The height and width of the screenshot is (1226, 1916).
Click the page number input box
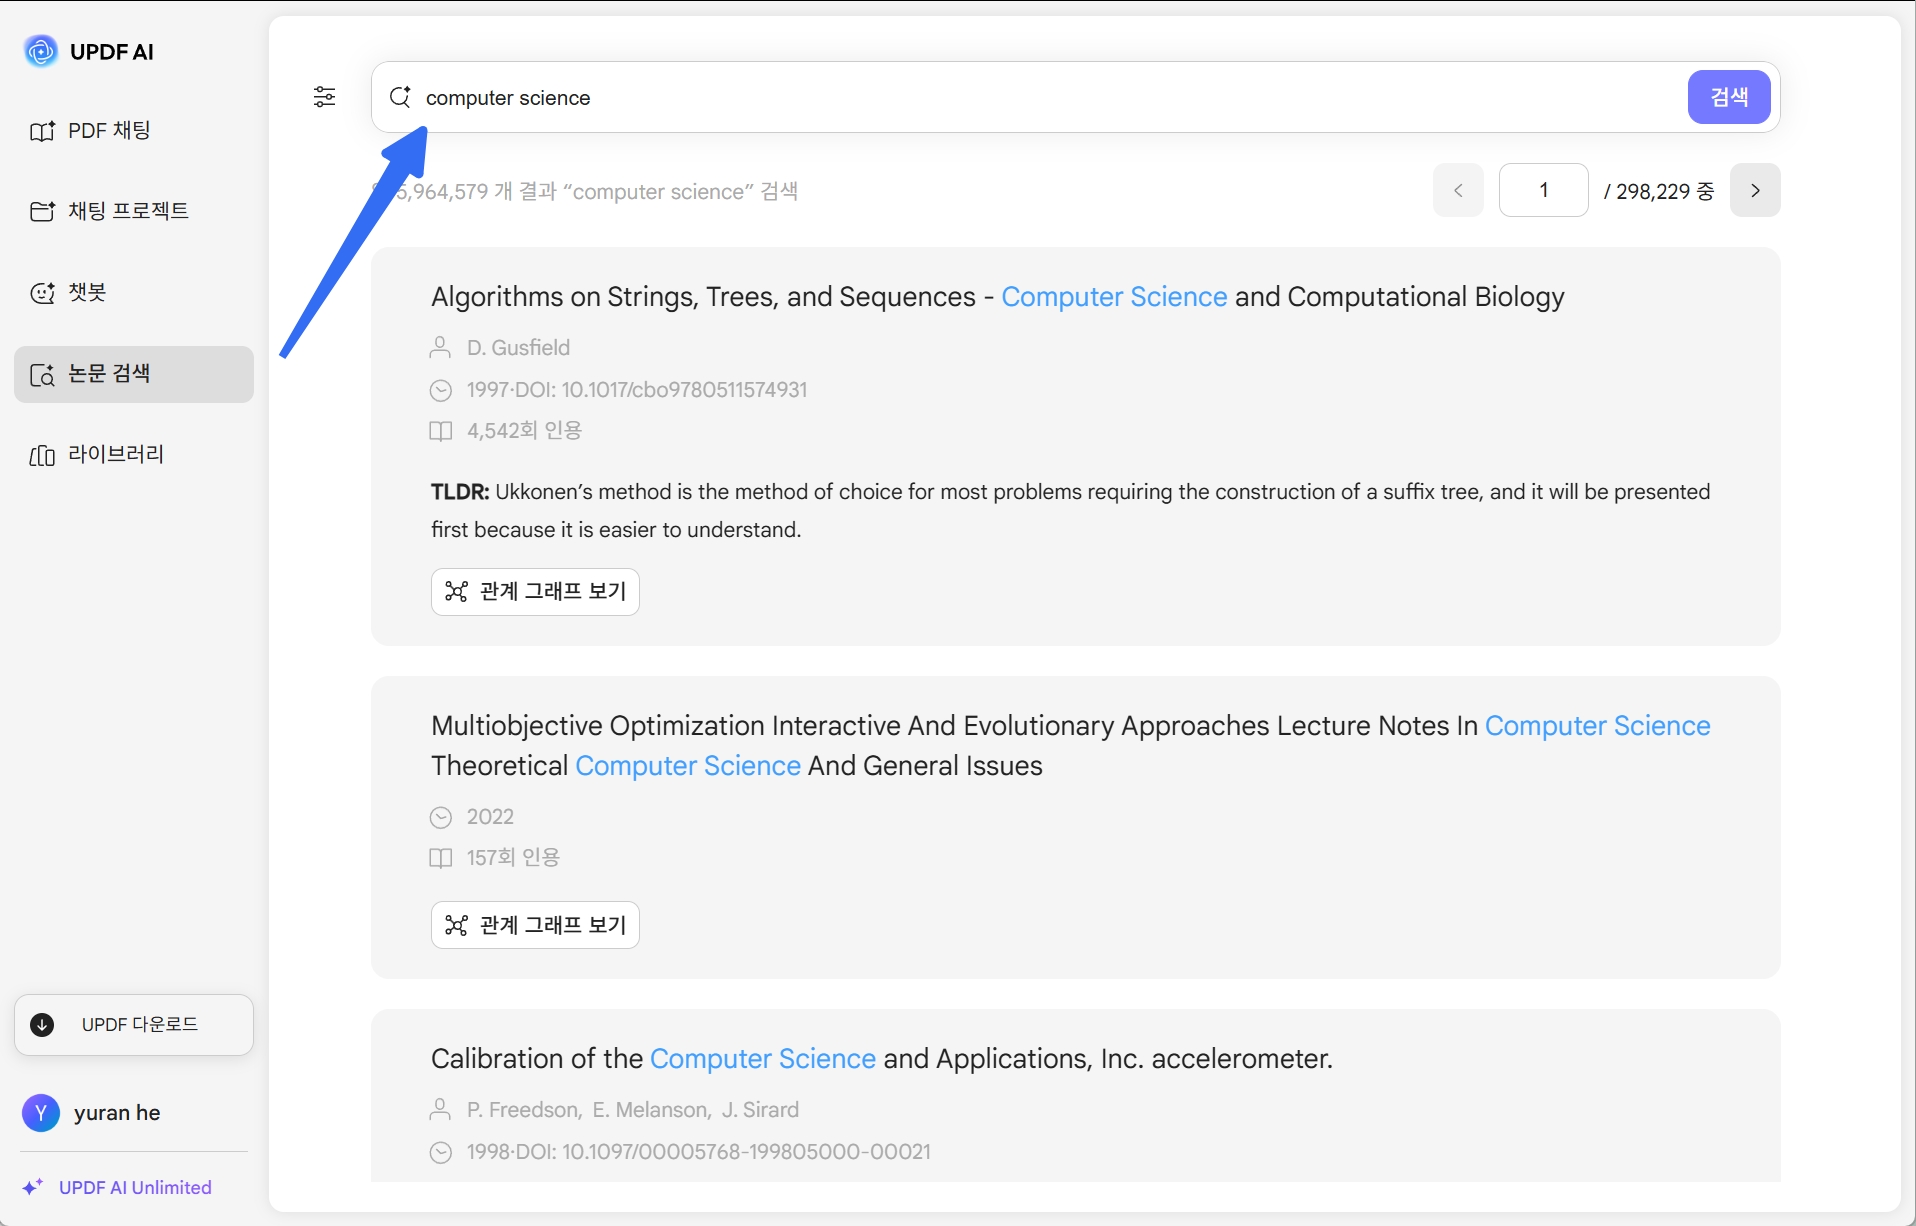(x=1543, y=190)
